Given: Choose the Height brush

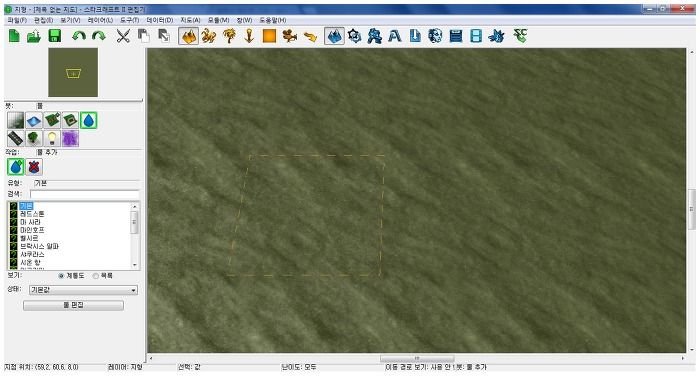Looking at the screenshot, I should 16,121.
